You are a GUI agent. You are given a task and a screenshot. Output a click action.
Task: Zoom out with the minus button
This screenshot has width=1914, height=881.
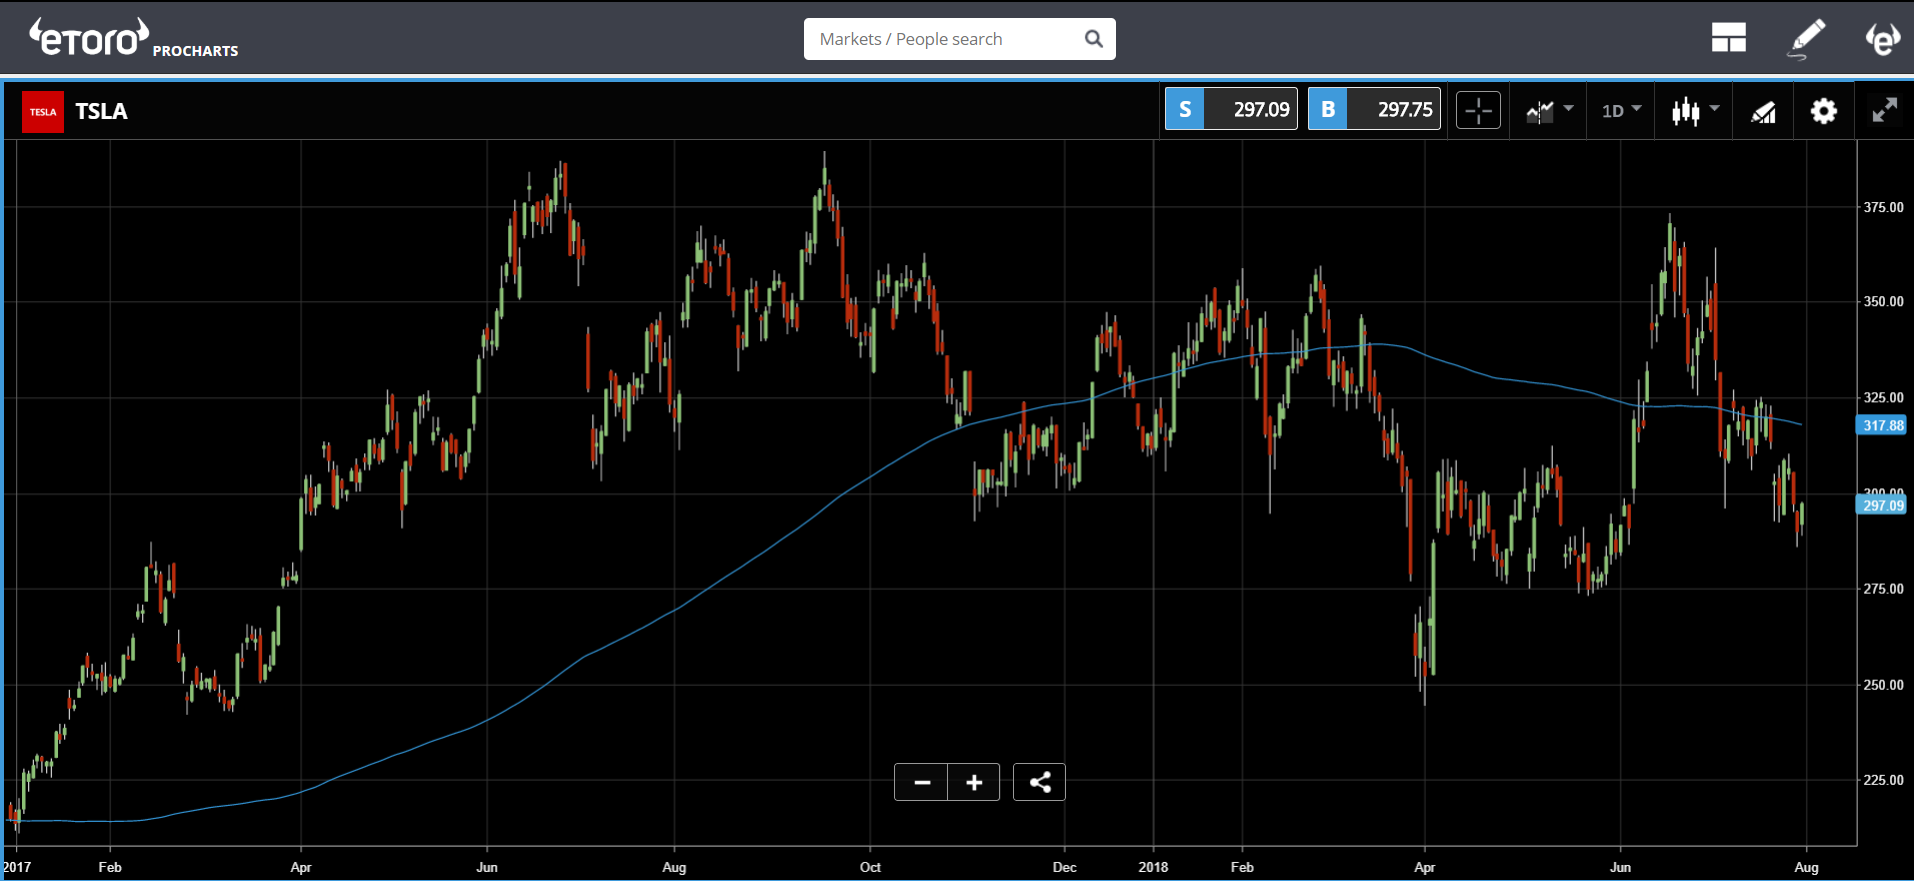click(921, 782)
